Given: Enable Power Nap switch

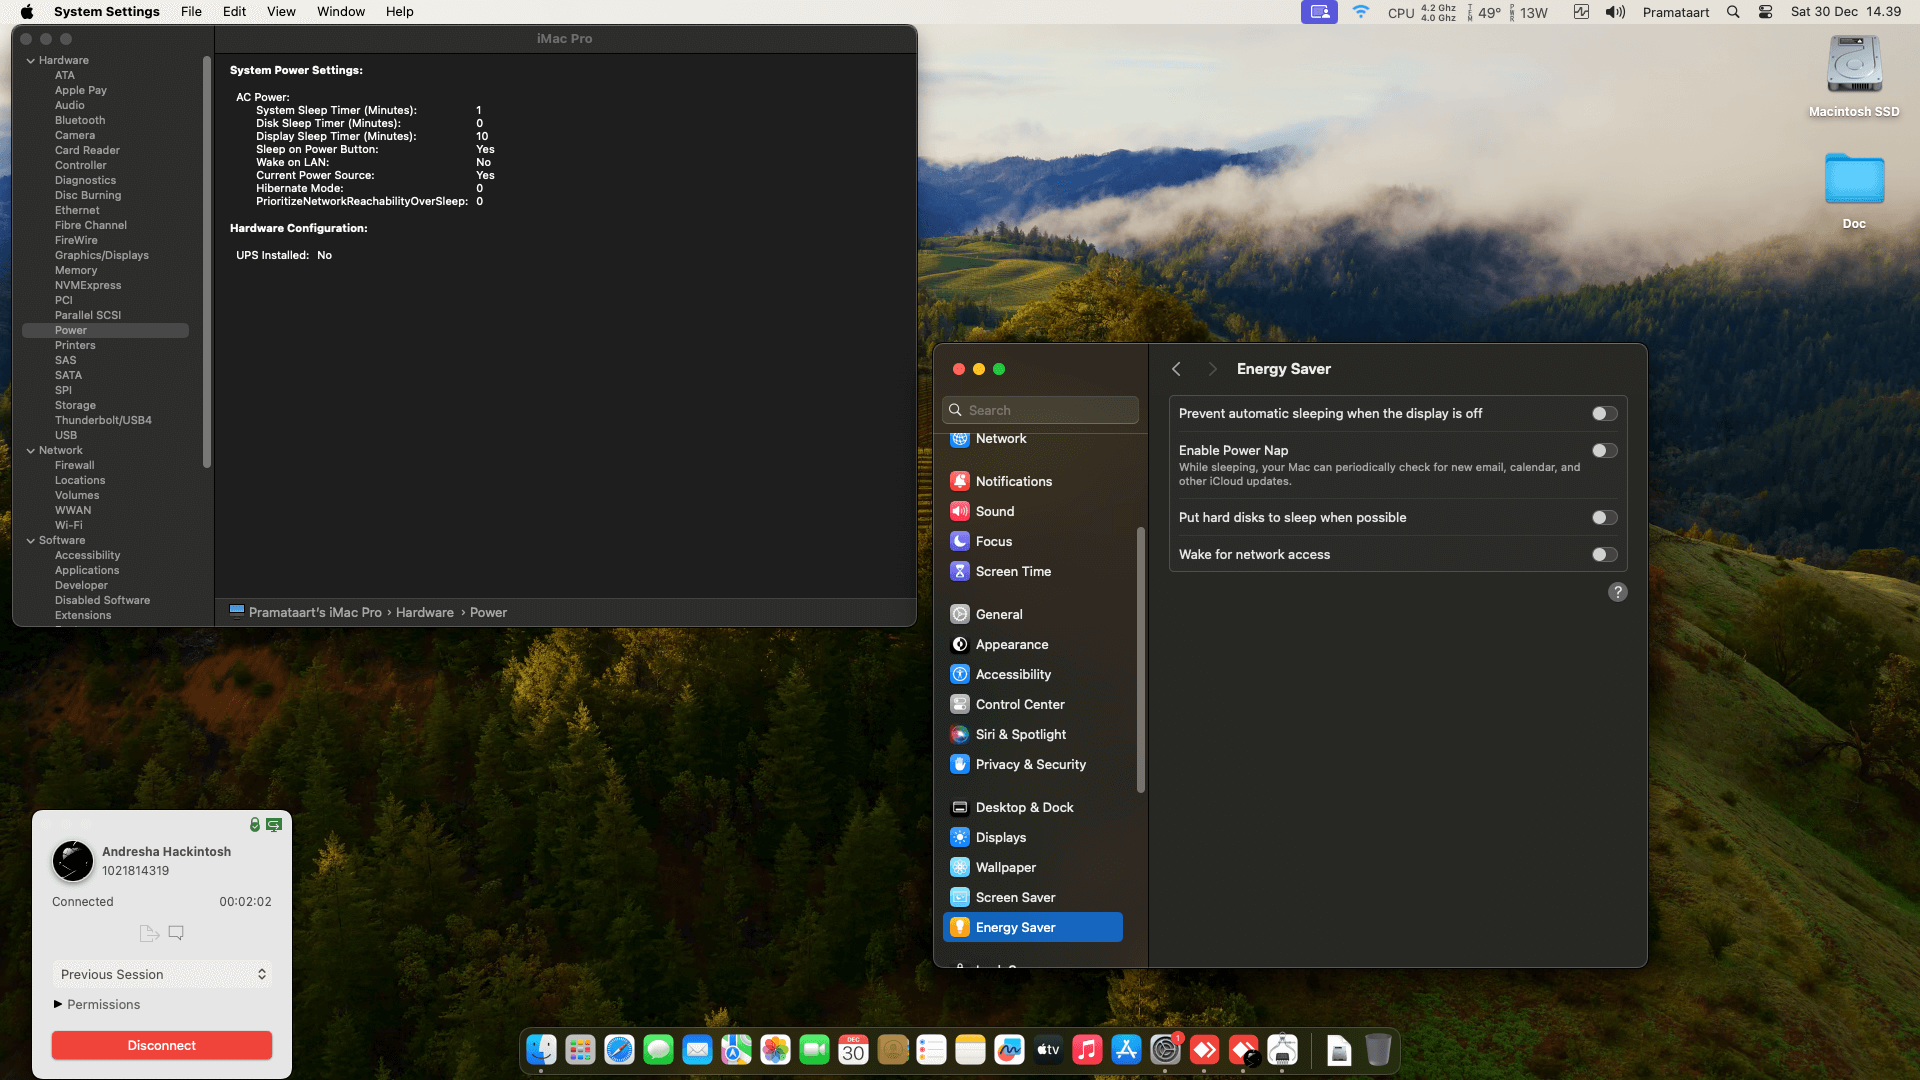Looking at the screenshot, I should [x=1604, y=450].
